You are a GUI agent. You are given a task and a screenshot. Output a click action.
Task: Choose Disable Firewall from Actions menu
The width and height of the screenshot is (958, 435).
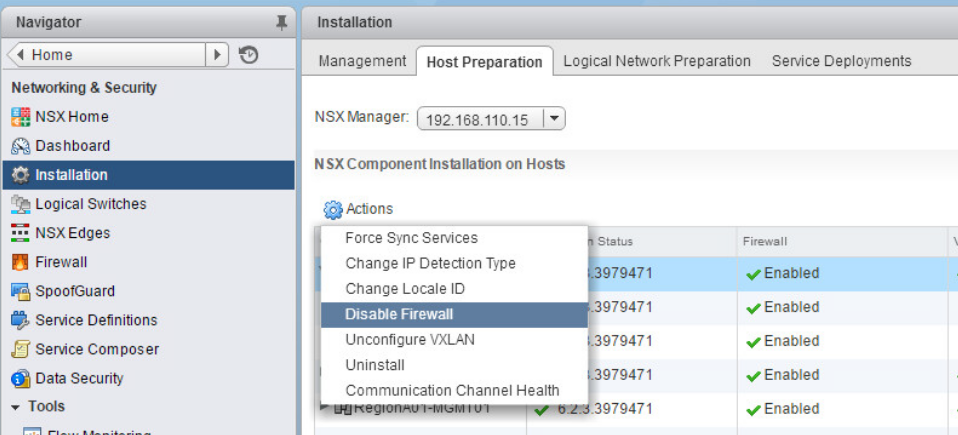point(454,315)
